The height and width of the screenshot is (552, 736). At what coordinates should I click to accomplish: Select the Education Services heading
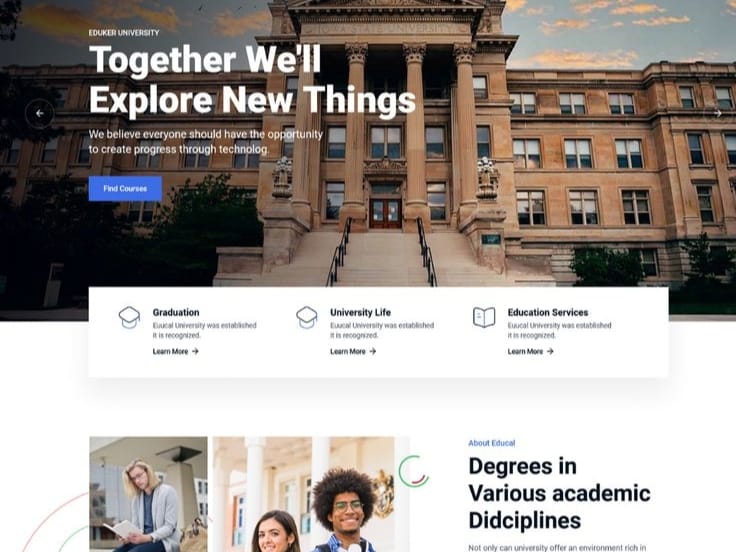tap(548, 312)
